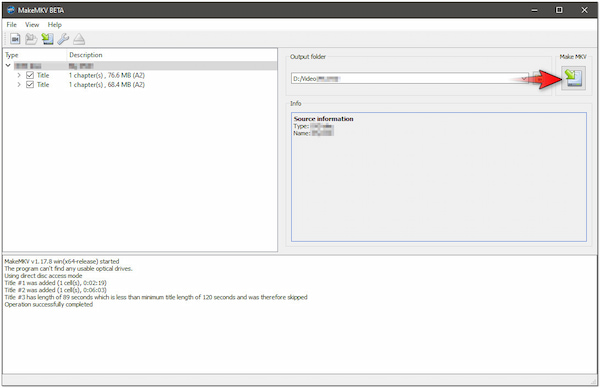This screenshot has width=600, height=388.
Task: Click the large Make MKV button
Action: (573, 78)
